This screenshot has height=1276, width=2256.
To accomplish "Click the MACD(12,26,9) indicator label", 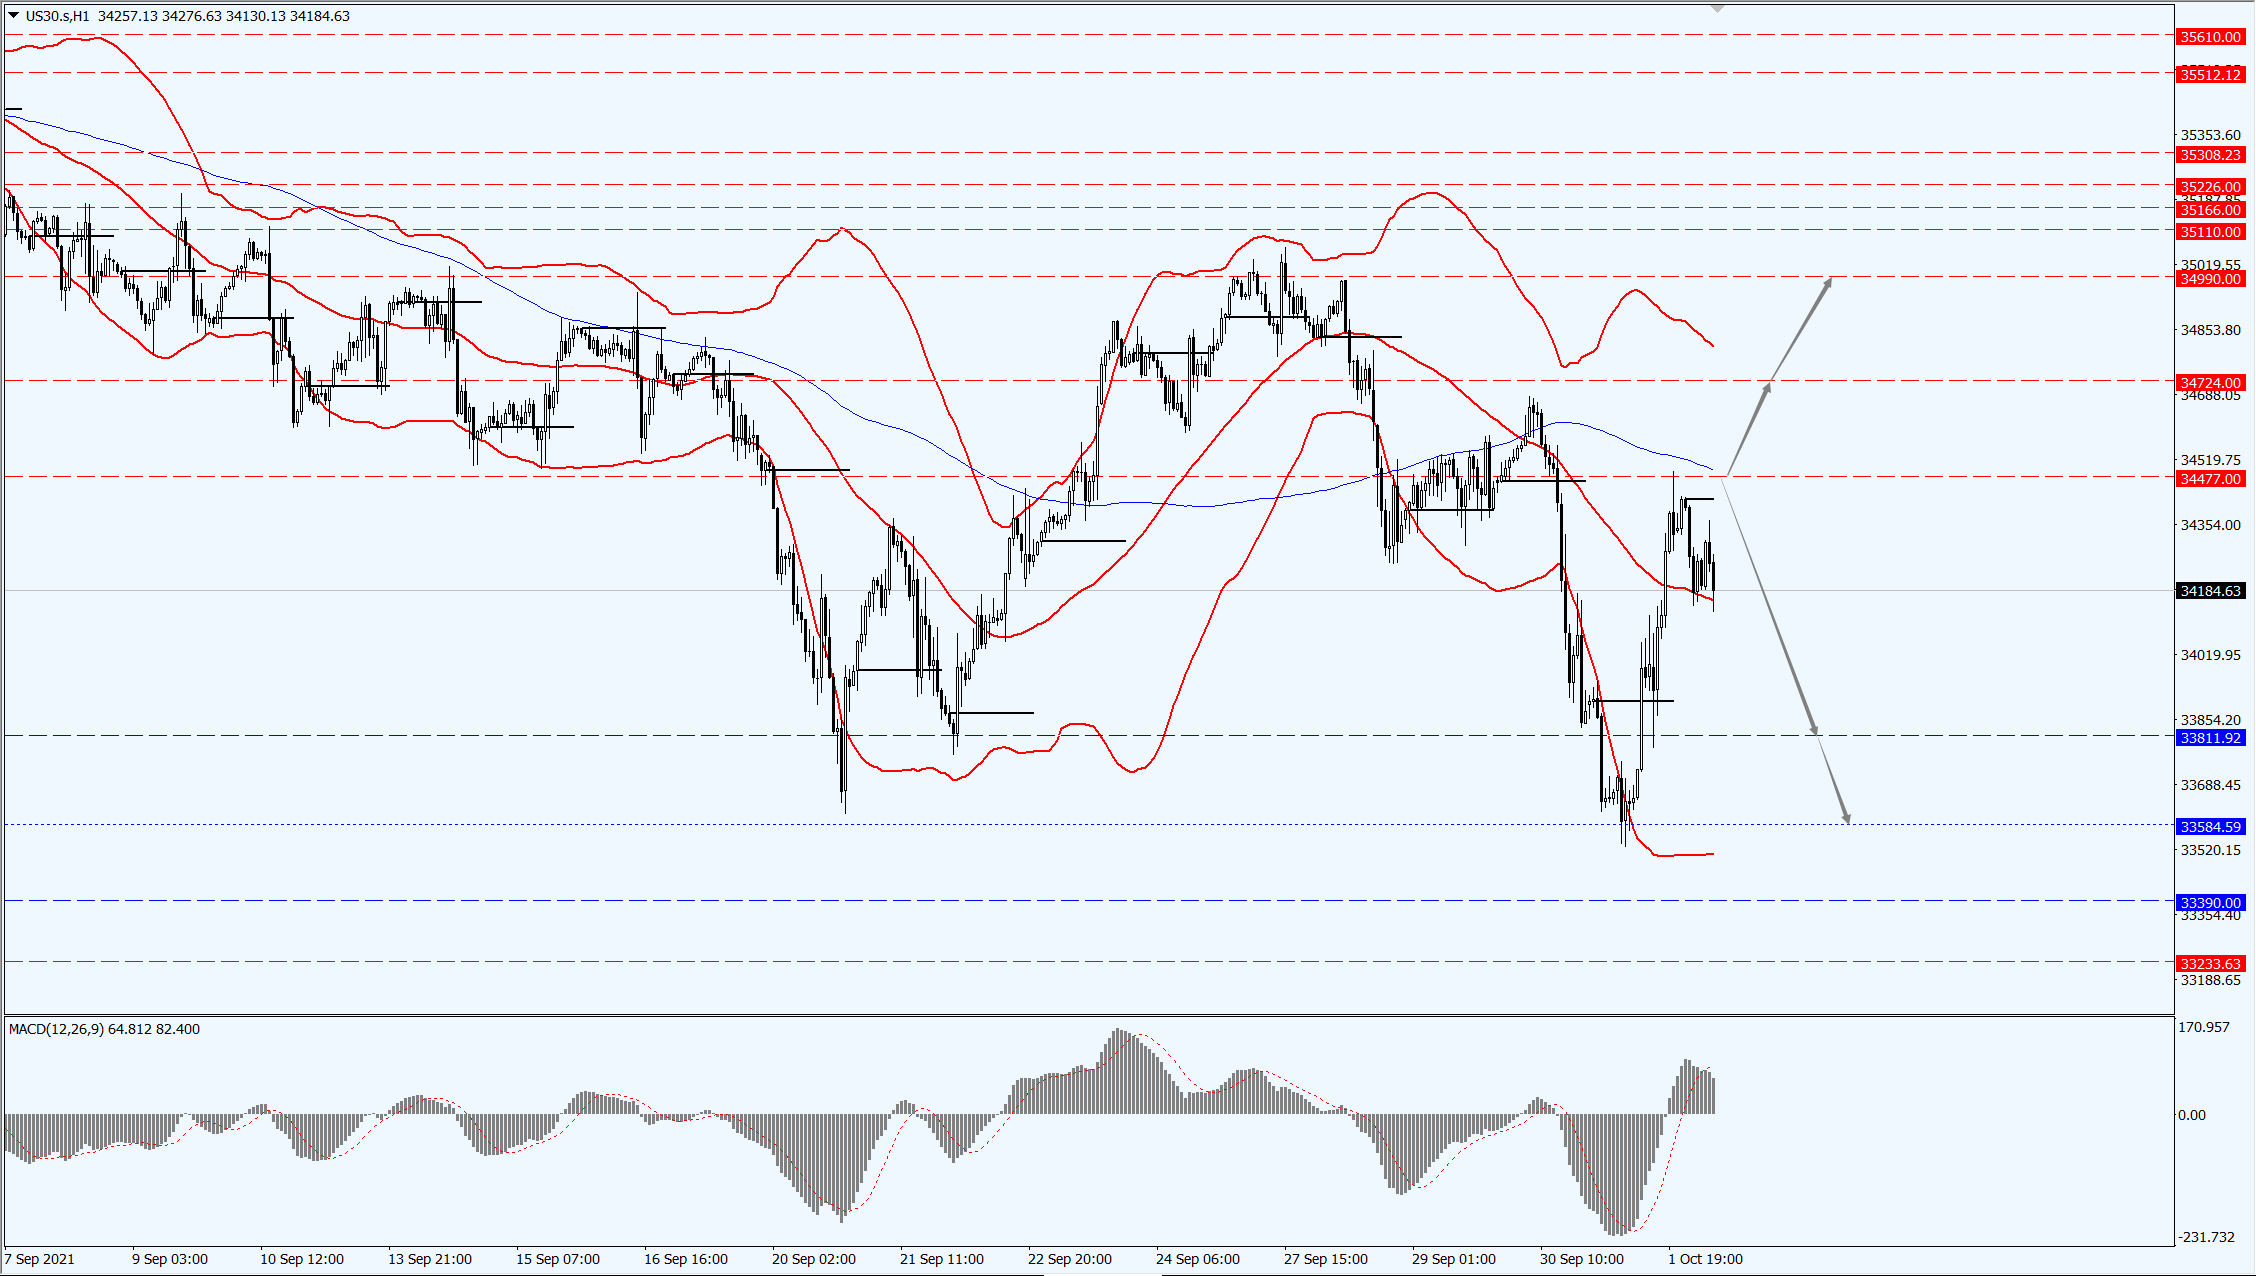I will pyautogui.click(x=56, y=1029).
